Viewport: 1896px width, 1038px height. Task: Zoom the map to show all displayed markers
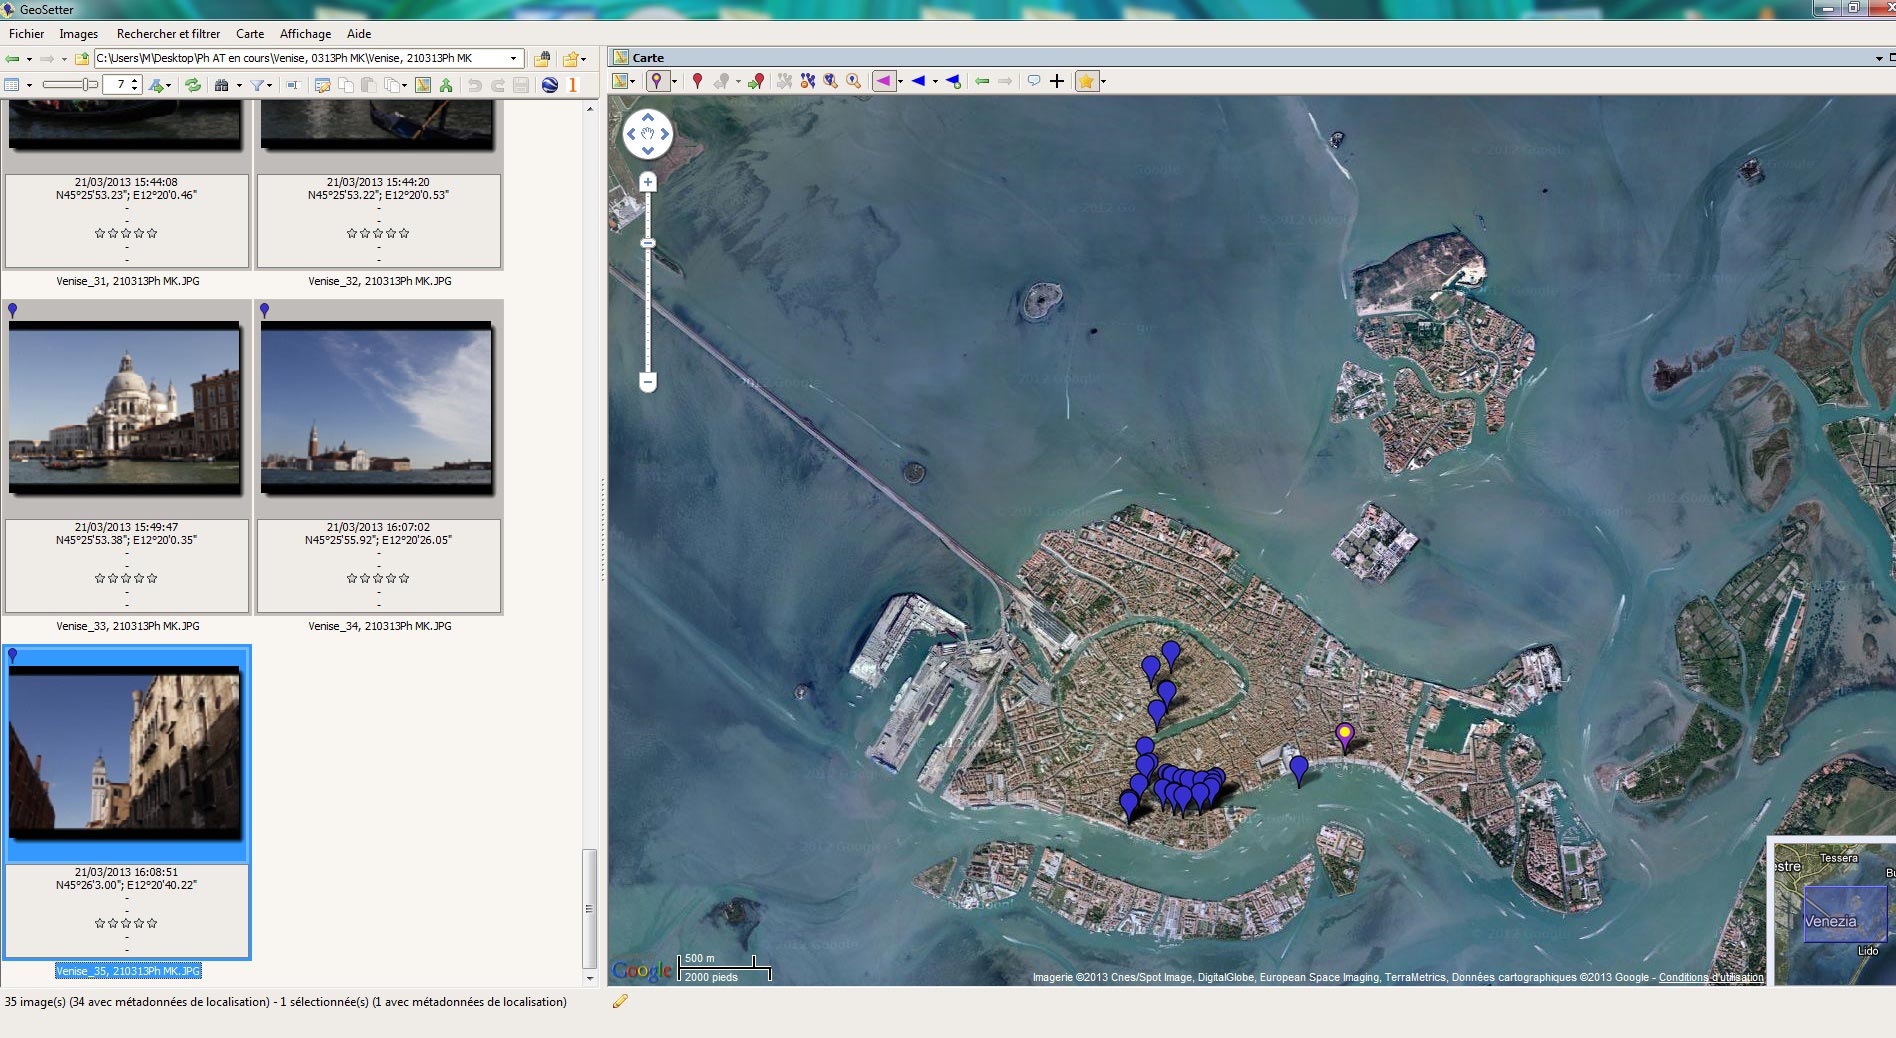point(829,81)
